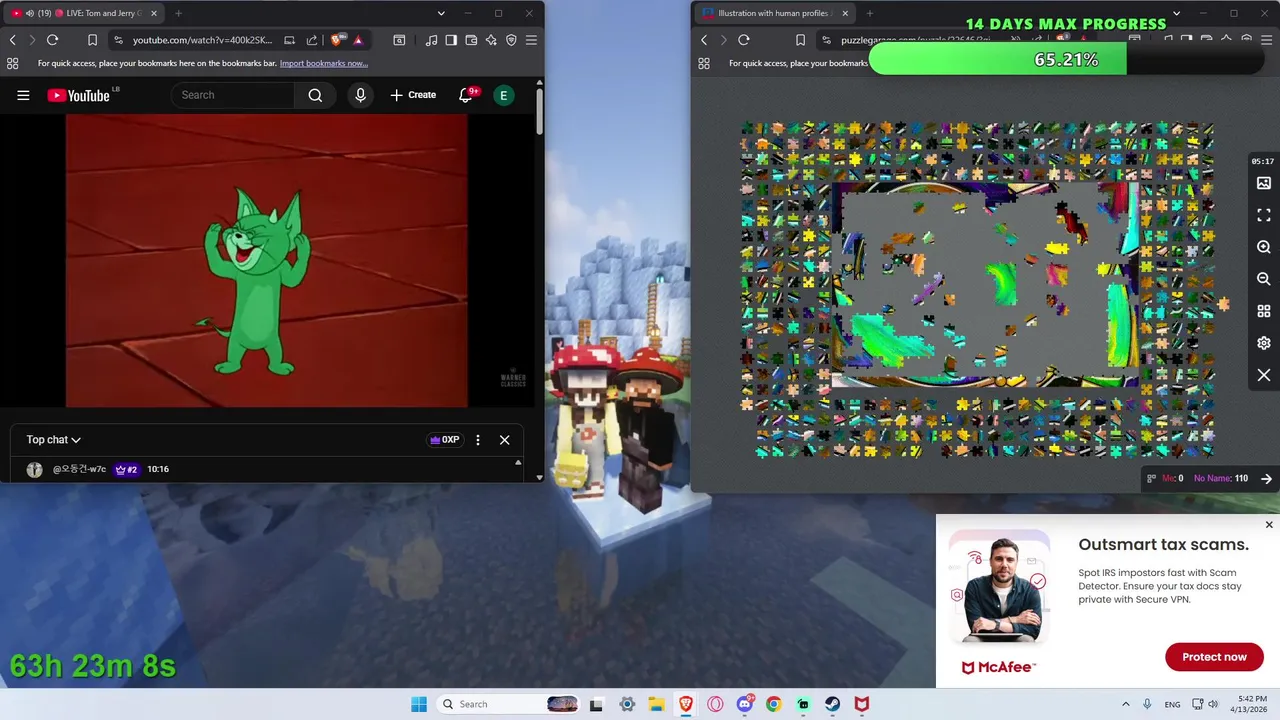This screenshot has width=1280, height=720.
Task: Show hidden system tray icons
Action: pos(1125,704)
